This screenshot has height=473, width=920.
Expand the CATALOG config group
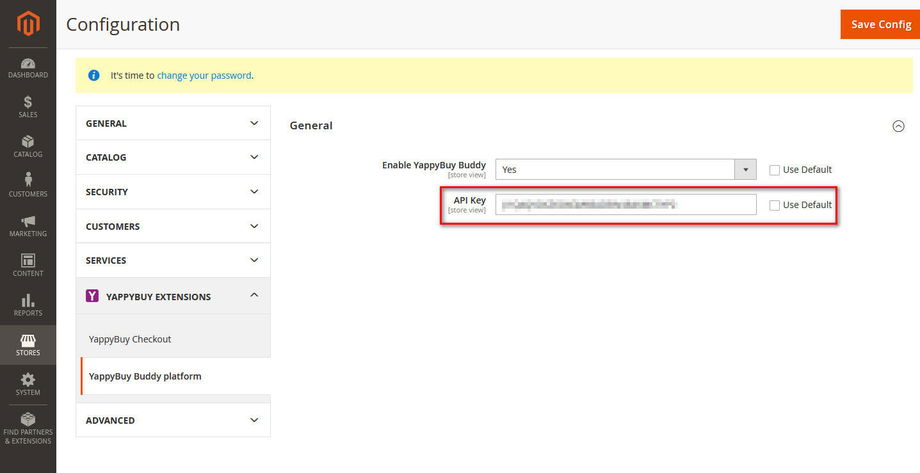pyautogui.click(x=173, y=157)
